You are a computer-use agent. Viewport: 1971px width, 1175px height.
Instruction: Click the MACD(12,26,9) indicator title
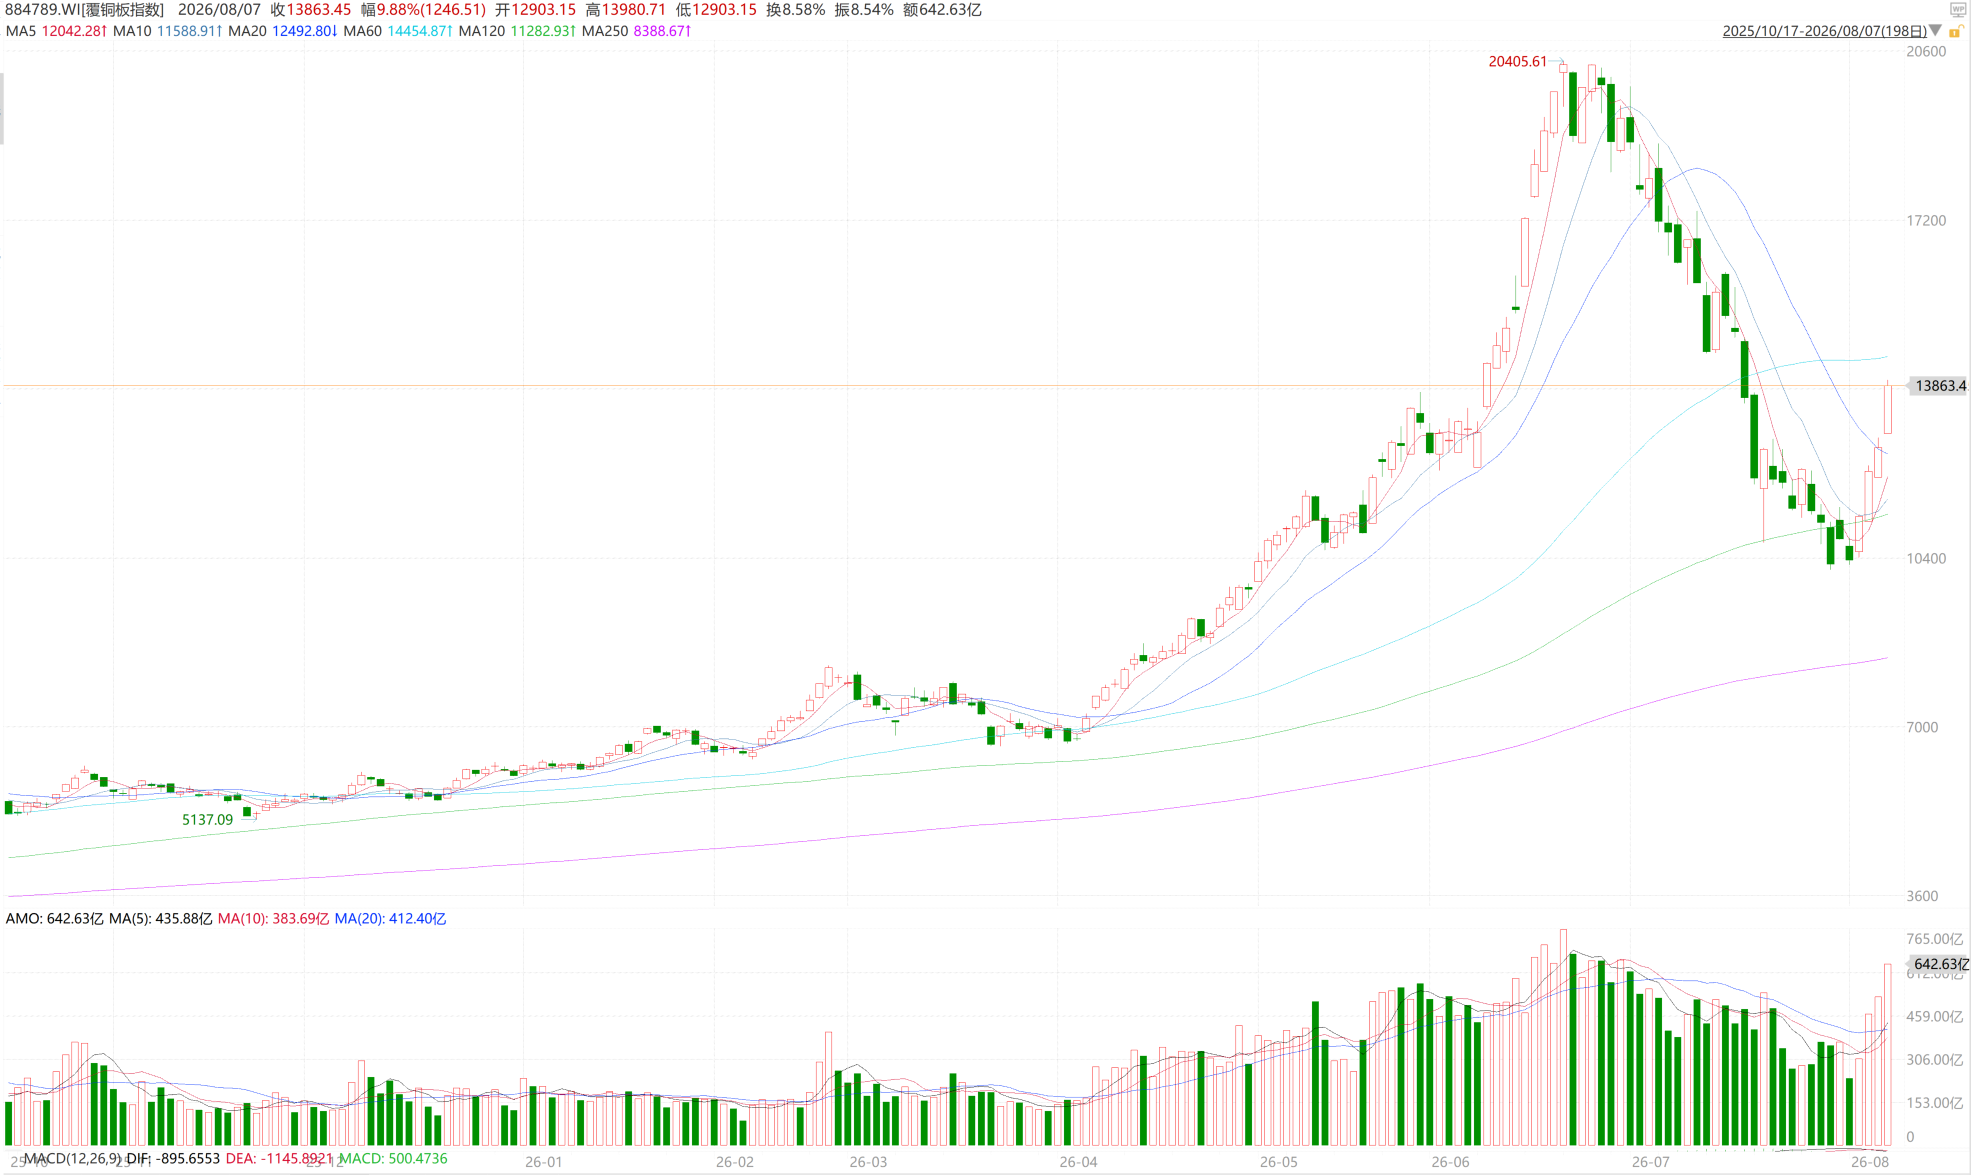73,1158
